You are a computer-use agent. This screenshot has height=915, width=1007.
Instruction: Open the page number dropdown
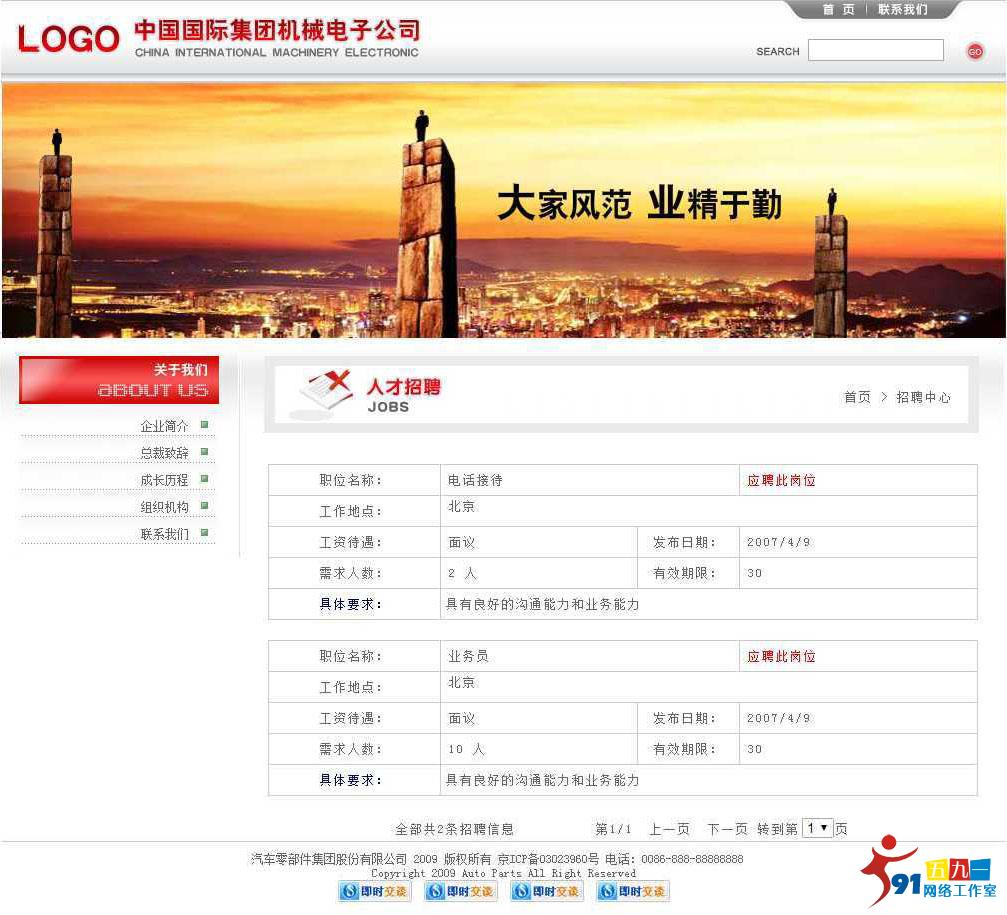pyautogui.click(x=817, y=828)
